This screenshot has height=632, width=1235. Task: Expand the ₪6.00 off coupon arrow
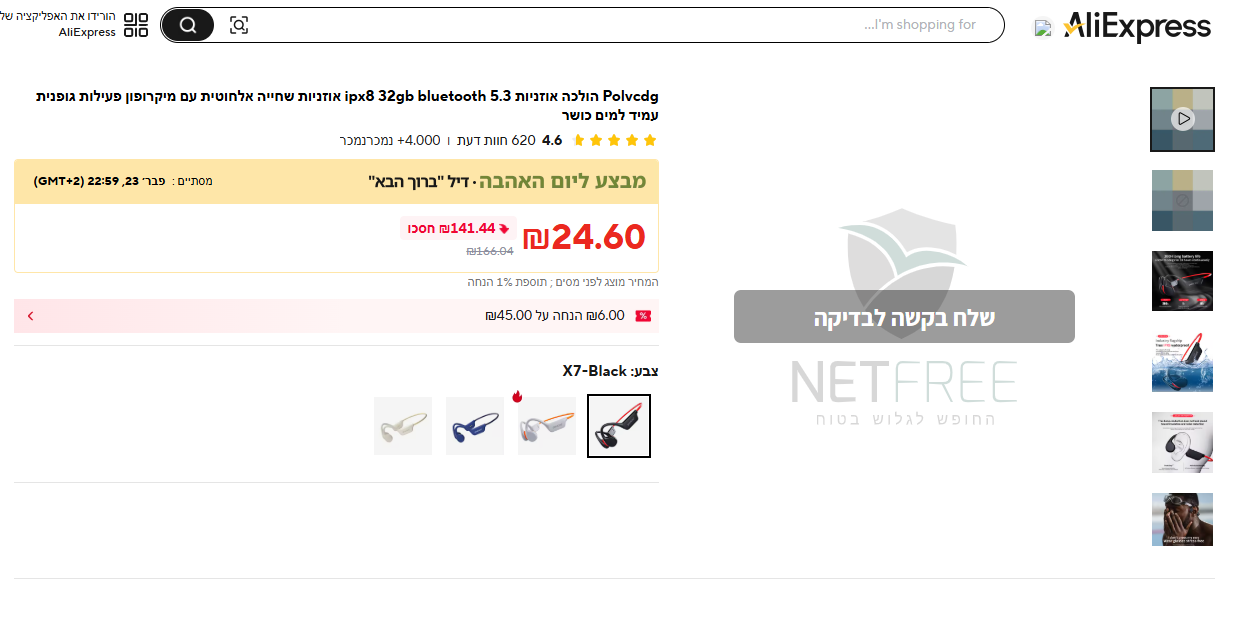pos(30,316)
